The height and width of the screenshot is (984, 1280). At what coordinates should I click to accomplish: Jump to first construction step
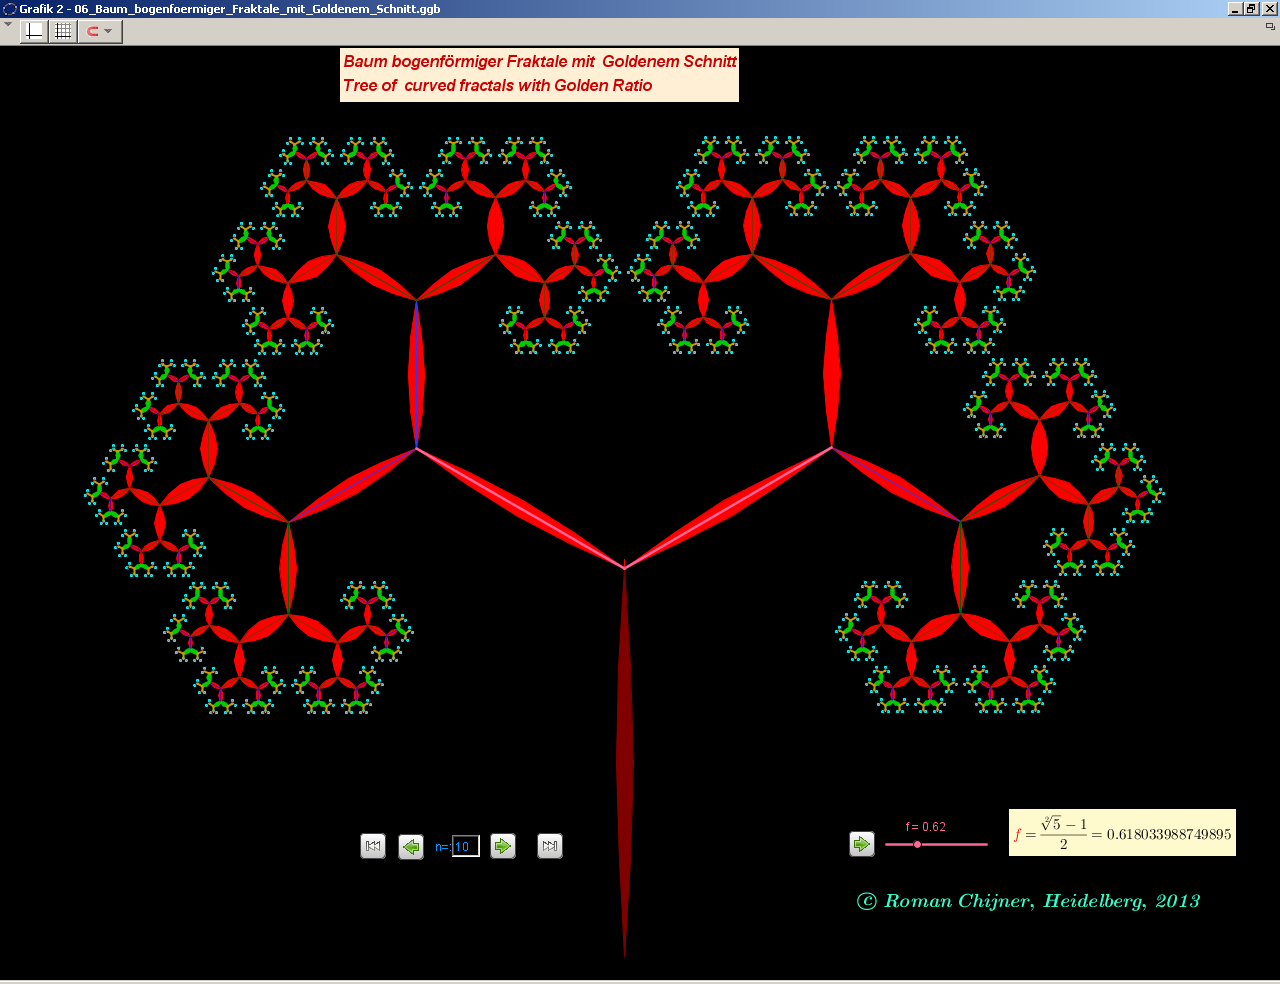click(373, 846)
